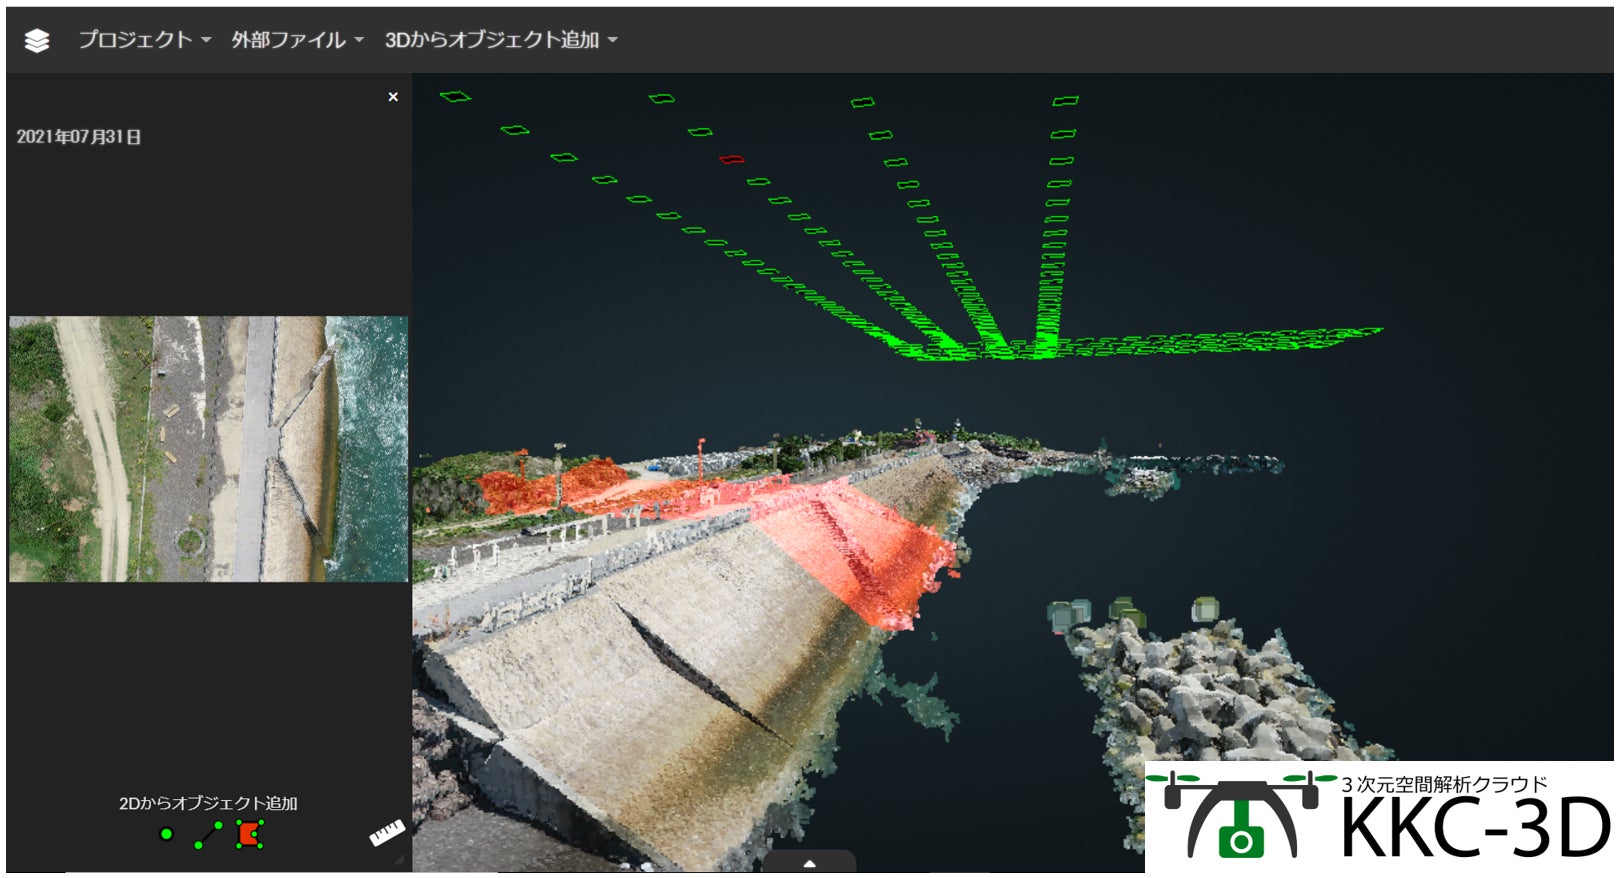Click the red projected area on seawall
1621x878 pixels.
coord(858,555)
